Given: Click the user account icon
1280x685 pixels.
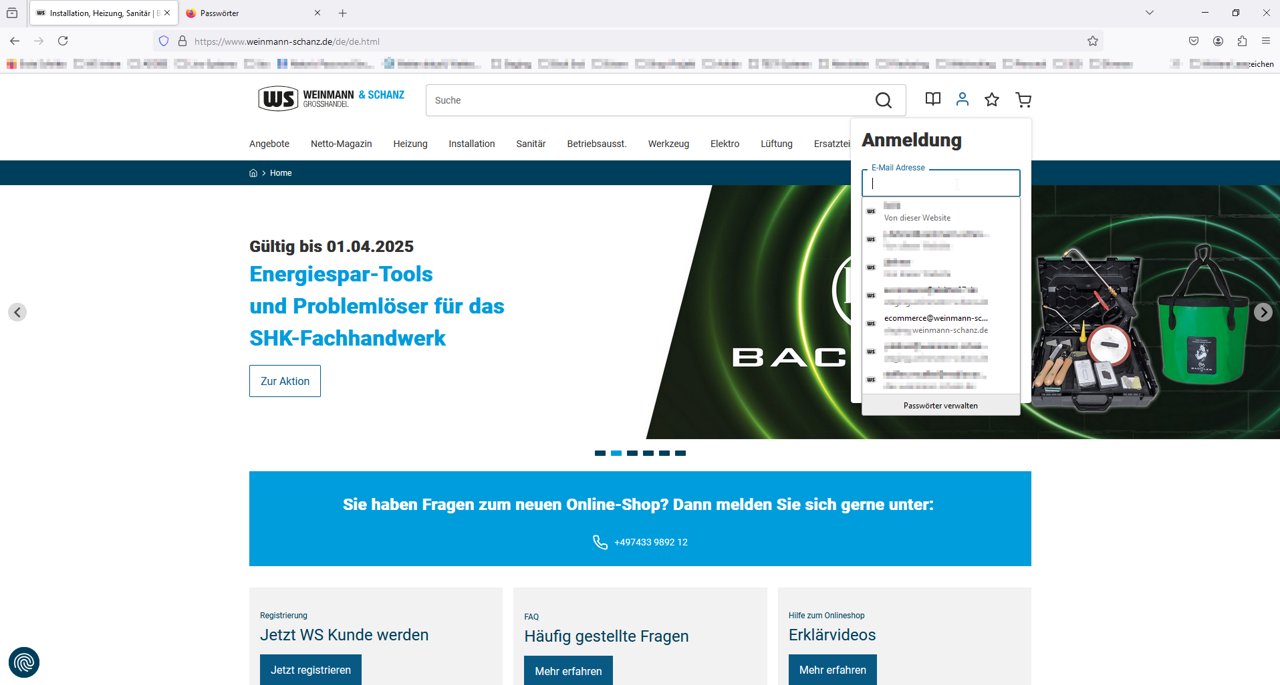Looking at the screenshot, I should pyautogui.click(x=962, y=100).
